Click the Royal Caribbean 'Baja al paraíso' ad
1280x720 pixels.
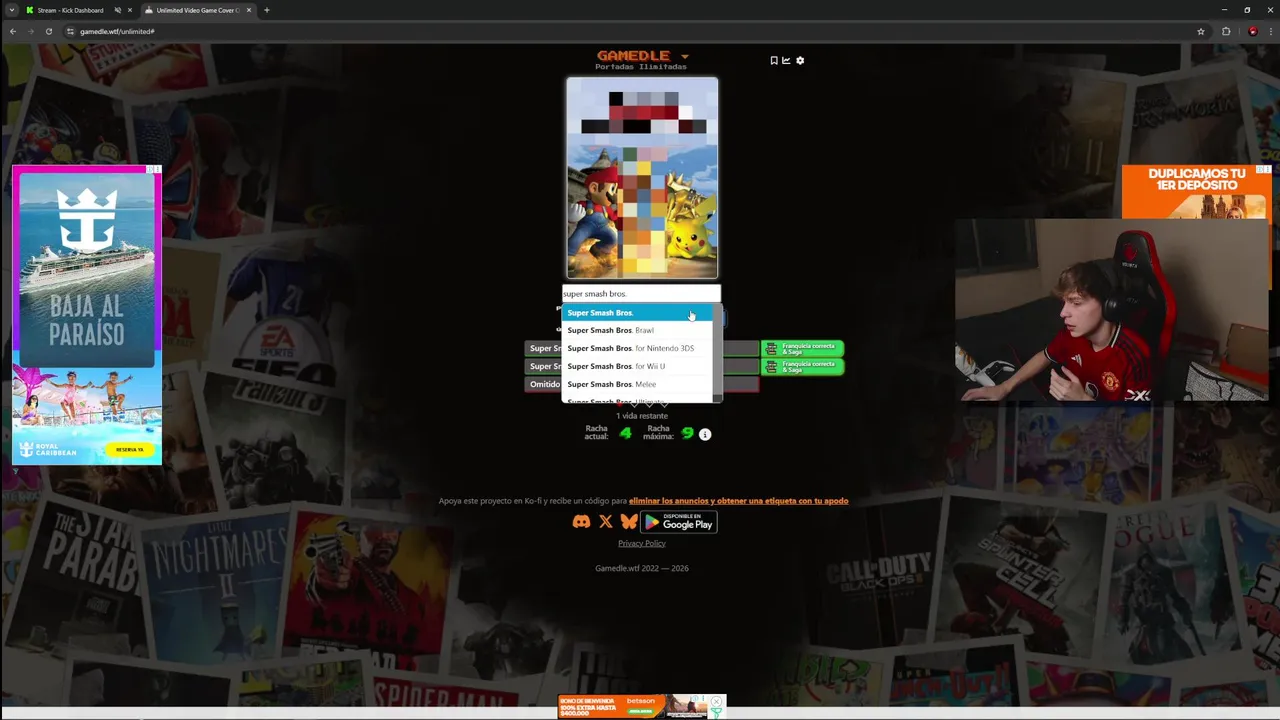(x=87, y=315)
